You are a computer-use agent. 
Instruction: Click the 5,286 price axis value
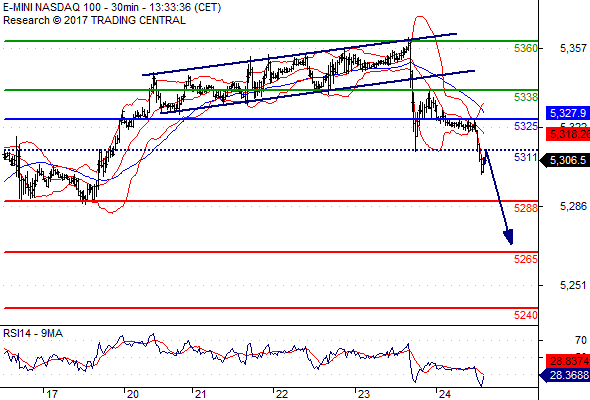point(573,206)
